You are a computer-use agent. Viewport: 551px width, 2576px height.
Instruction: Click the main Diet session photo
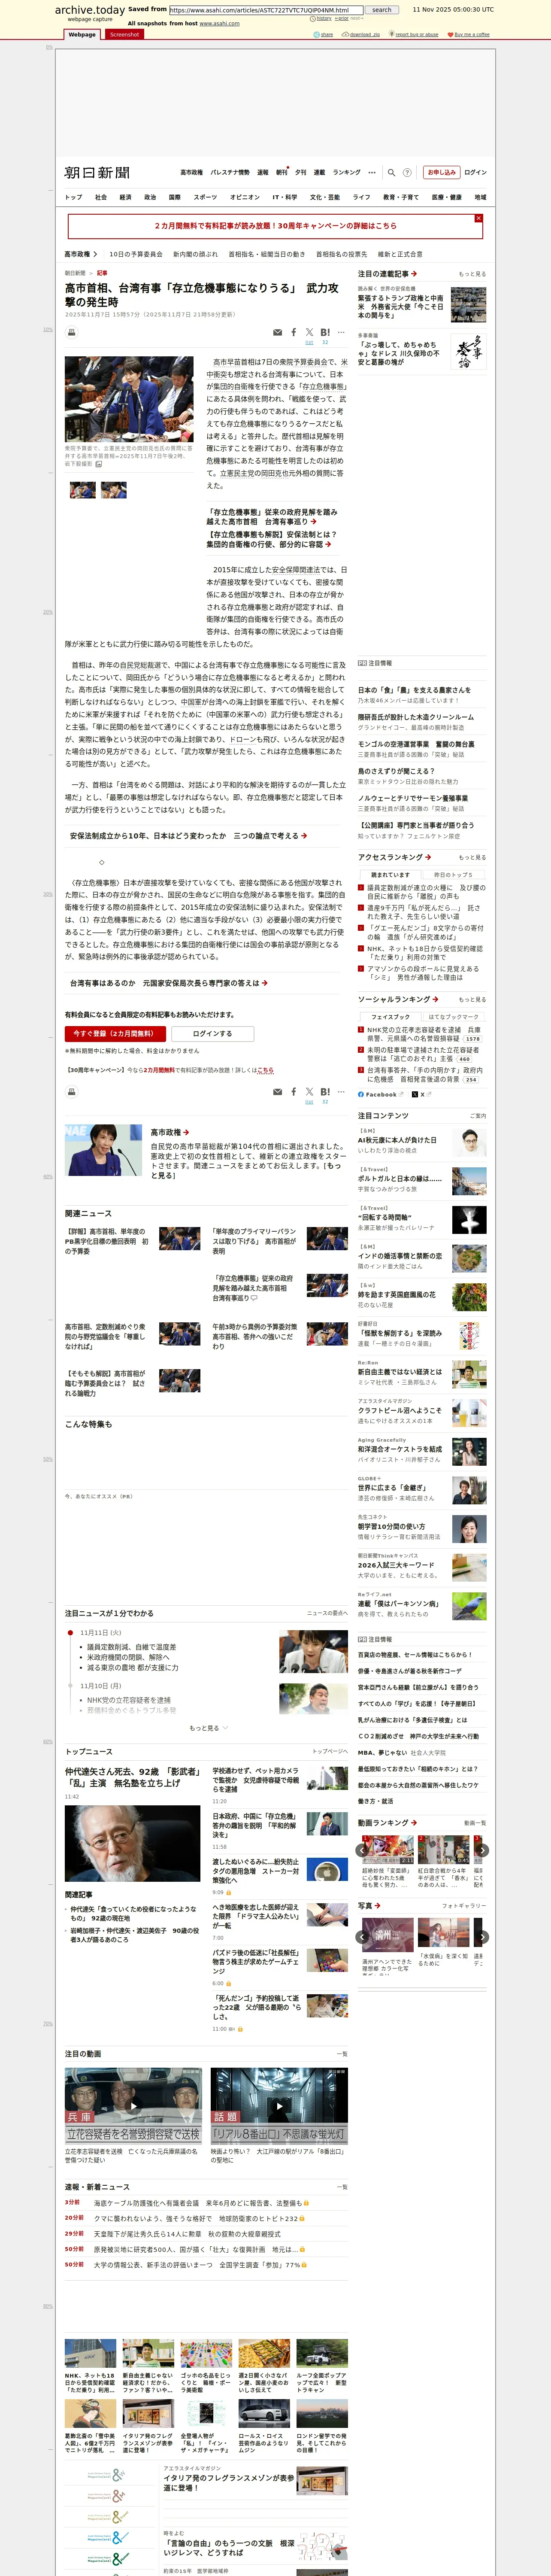coord(129,399)
